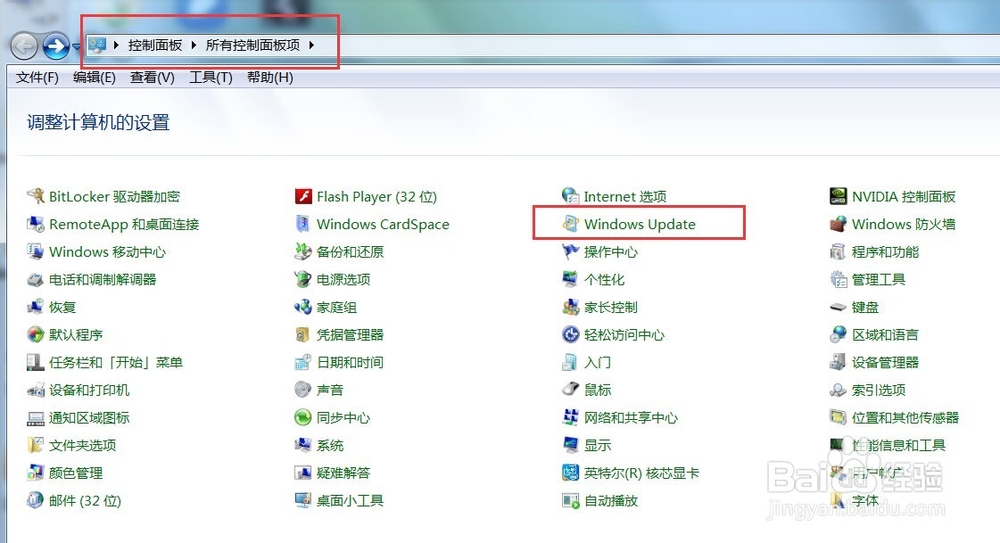Open the Flash Player (32 位) icon
This screenshot has width=1000, height=543.
[x=303, y=196]
